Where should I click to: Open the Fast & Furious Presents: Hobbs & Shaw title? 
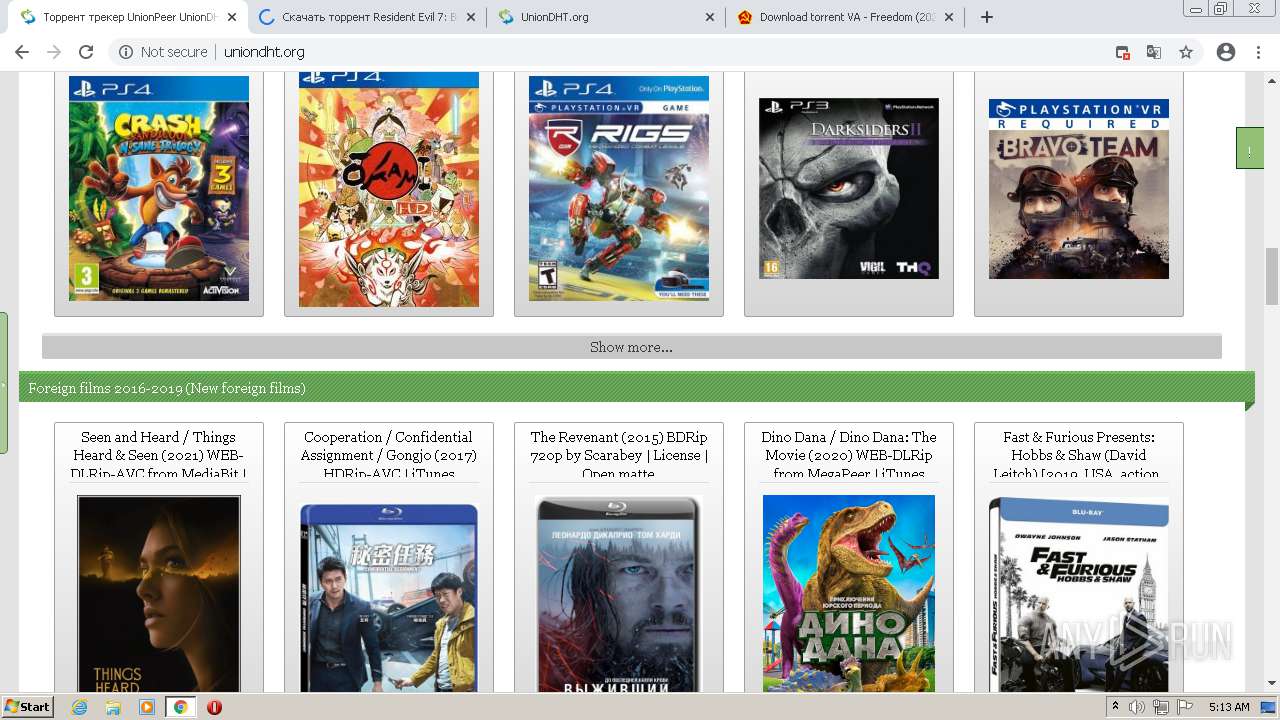1079,455
